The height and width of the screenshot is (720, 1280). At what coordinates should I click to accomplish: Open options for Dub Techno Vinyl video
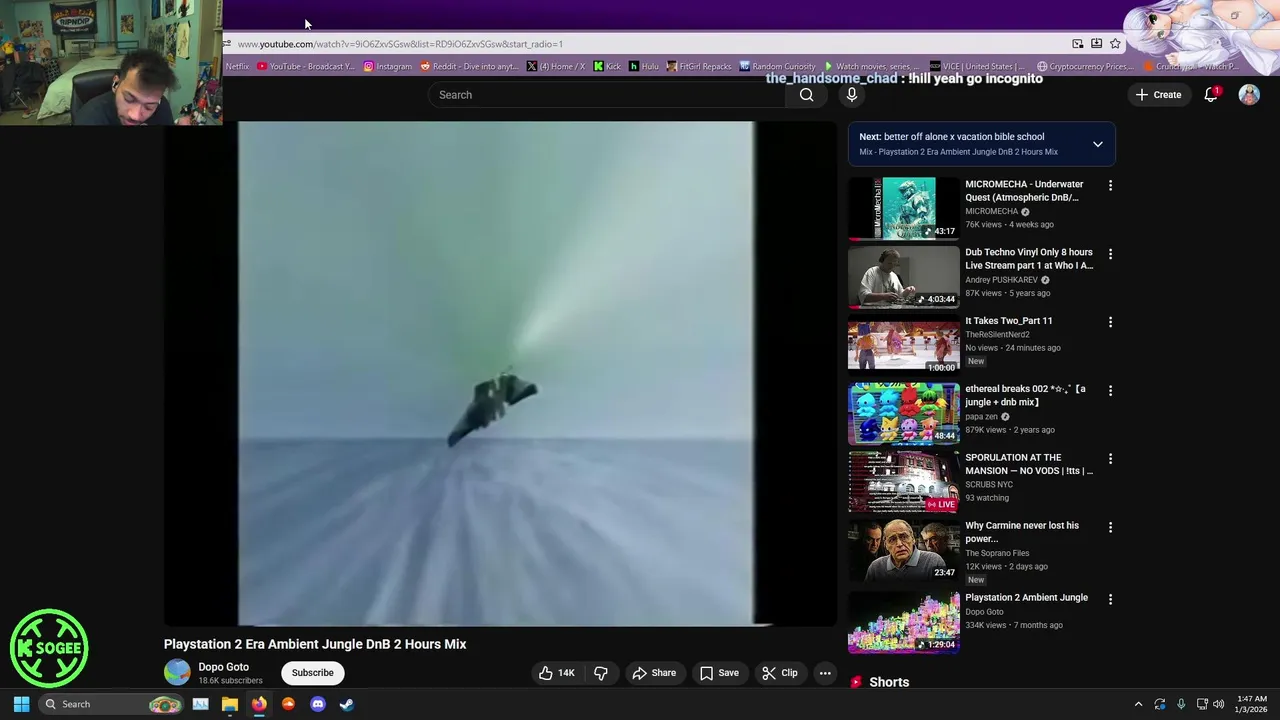click(x=1110, y=254)
